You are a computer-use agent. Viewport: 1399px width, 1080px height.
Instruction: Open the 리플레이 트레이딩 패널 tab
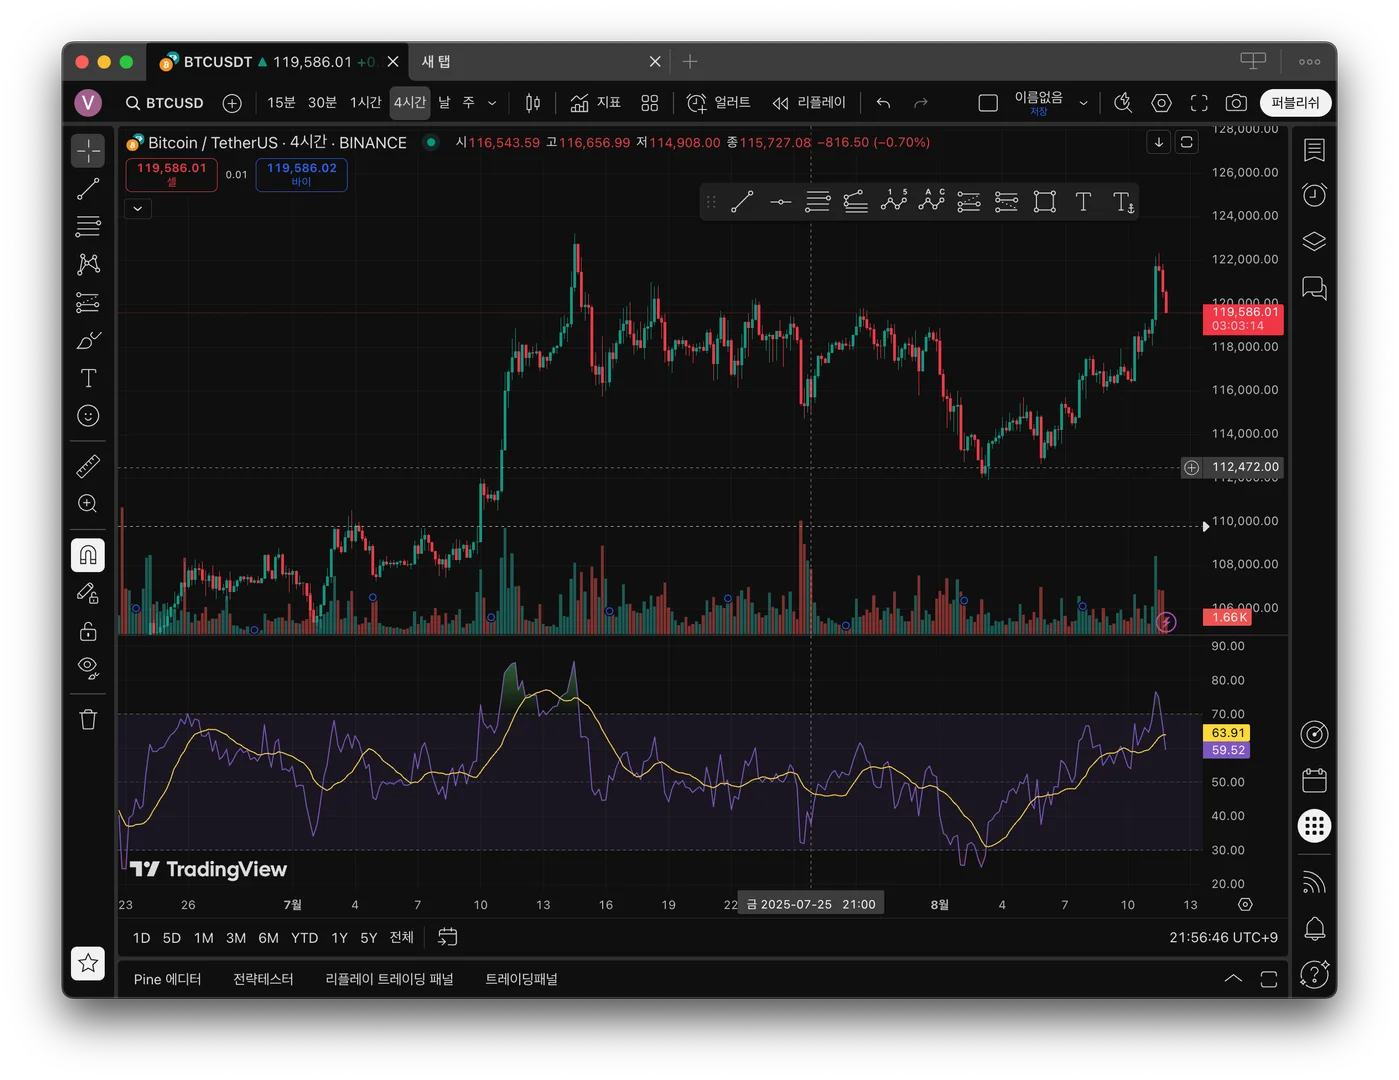[x=389, y=979]
